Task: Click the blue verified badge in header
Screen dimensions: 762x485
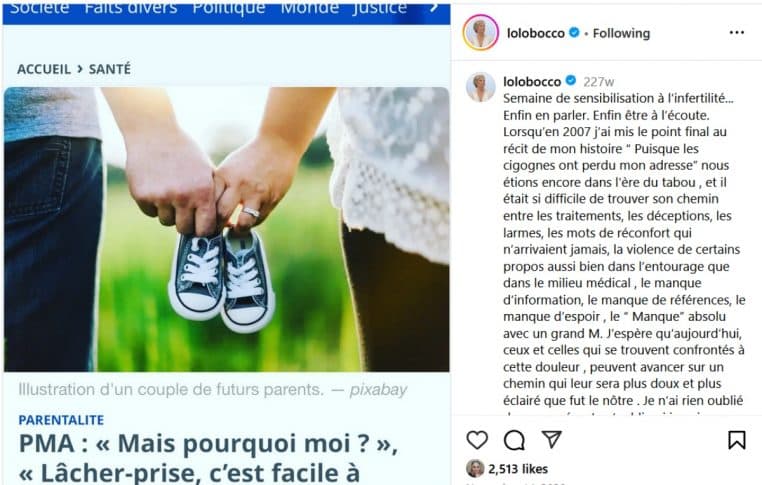Action: coord(574,33)
